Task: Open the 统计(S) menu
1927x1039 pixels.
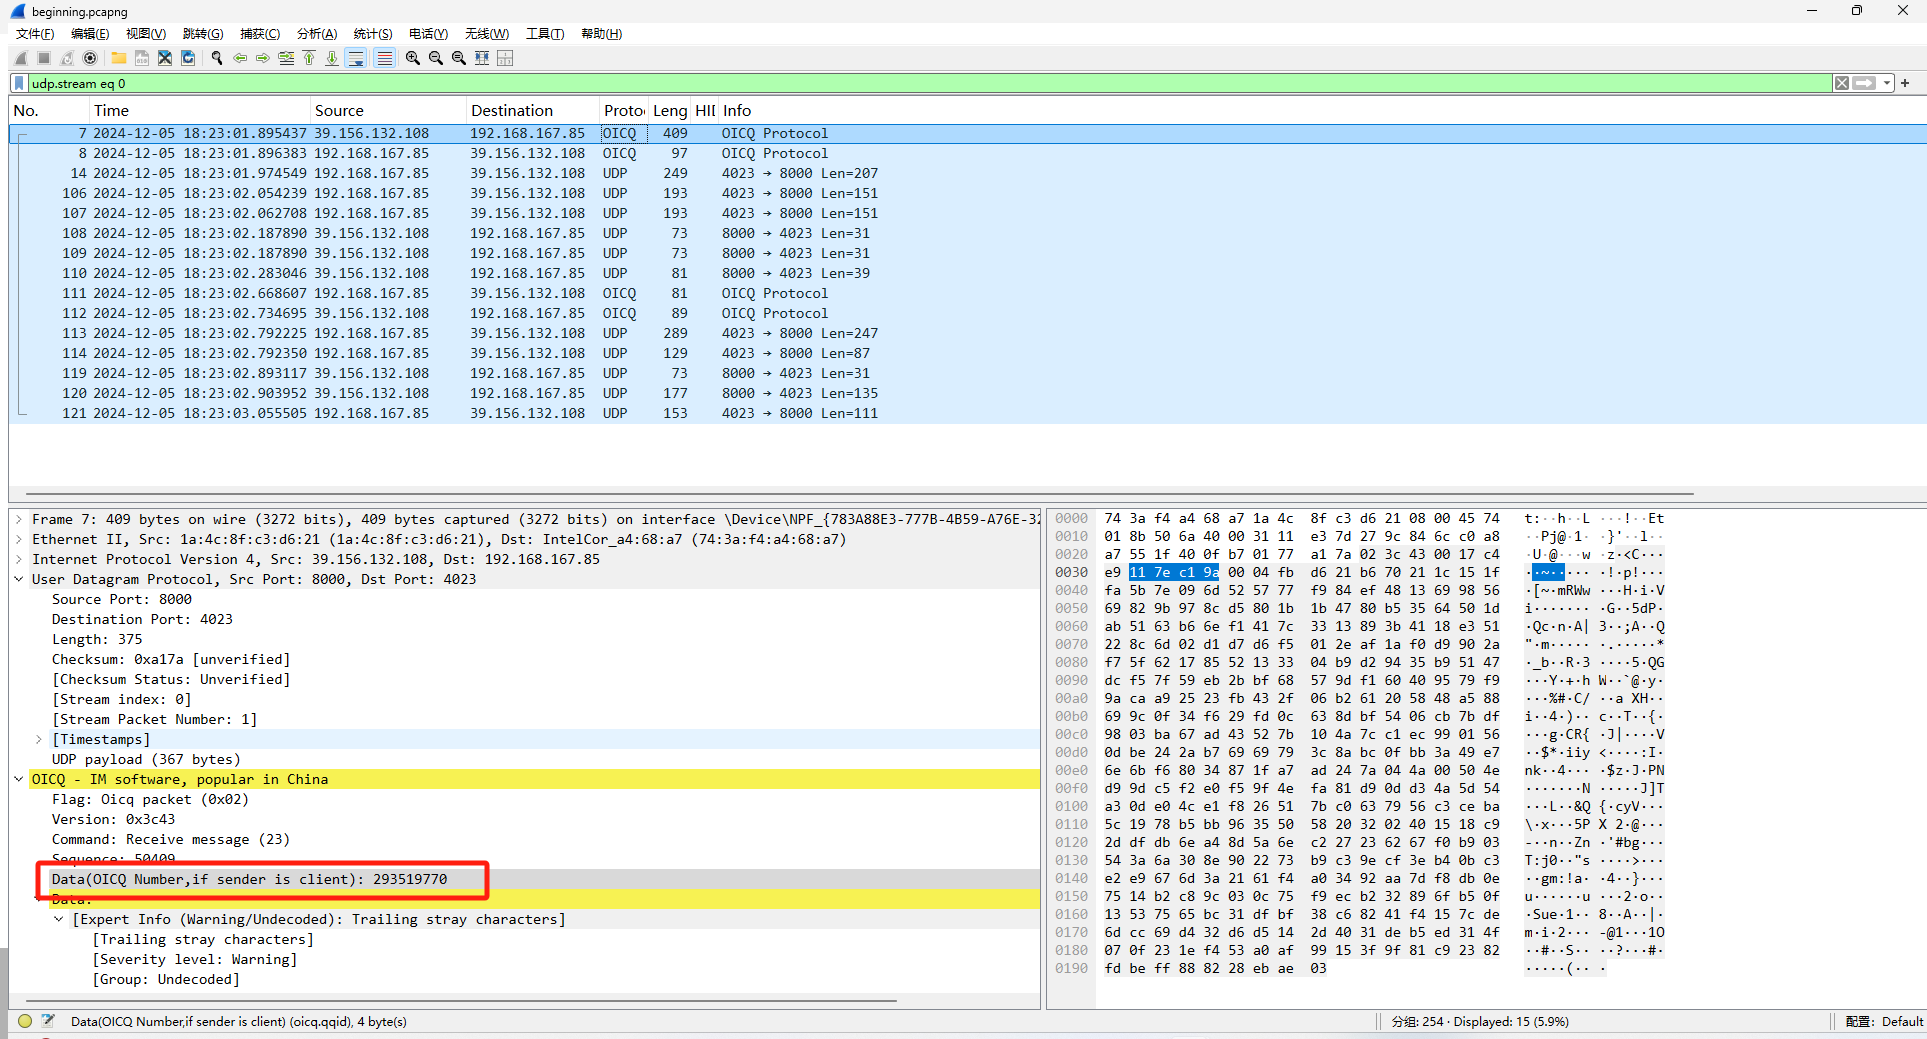Action: tap(373, 34)
